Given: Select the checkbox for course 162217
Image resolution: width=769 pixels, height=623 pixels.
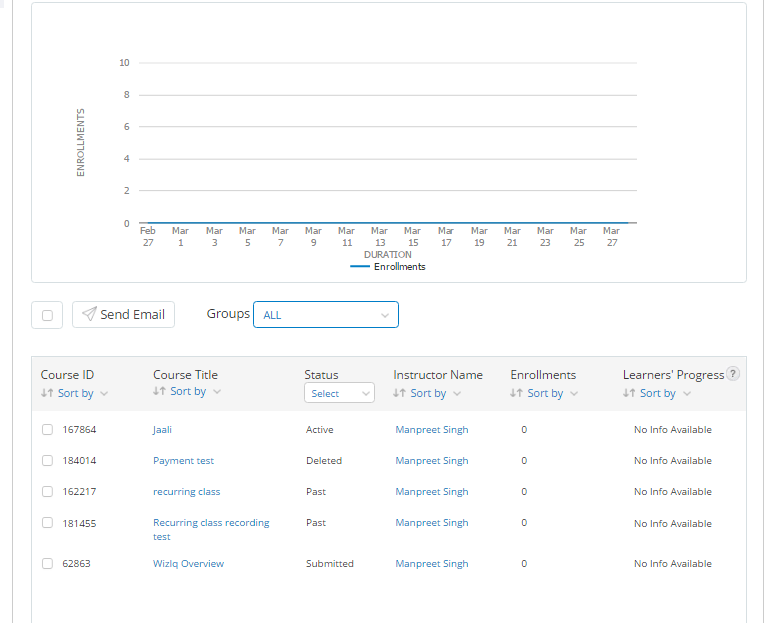Looking at the screenshot, I should pos(47,492).
